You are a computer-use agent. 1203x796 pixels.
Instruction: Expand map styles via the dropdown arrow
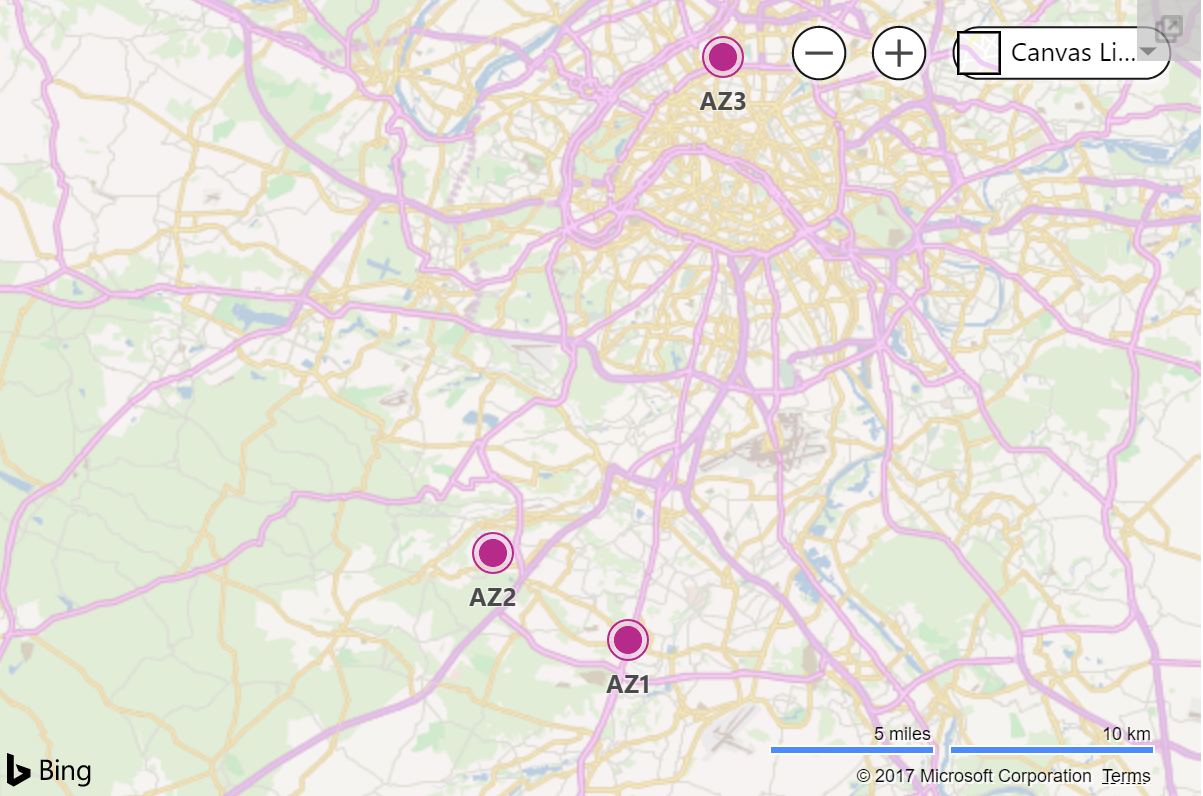[1152, 52]
